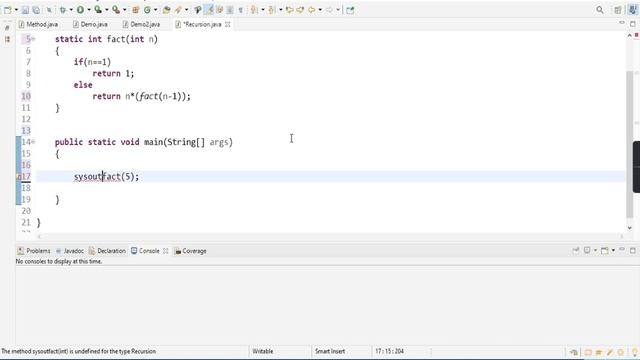
Task: Open the Back history dropdown arrow
Action: click(x=320, y=10)
